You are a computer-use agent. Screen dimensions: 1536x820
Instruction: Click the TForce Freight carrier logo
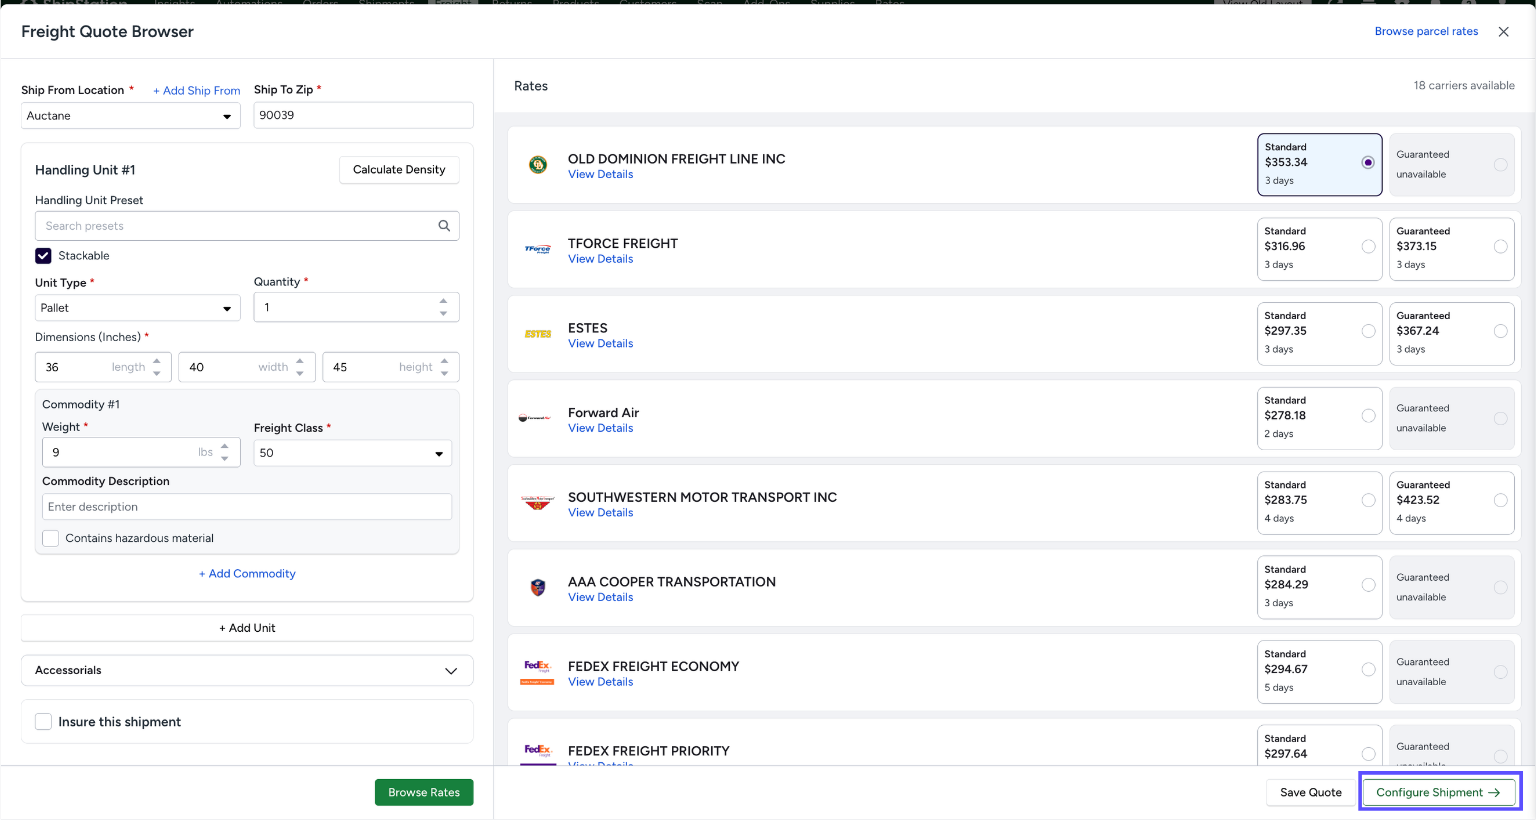(538, 249)
